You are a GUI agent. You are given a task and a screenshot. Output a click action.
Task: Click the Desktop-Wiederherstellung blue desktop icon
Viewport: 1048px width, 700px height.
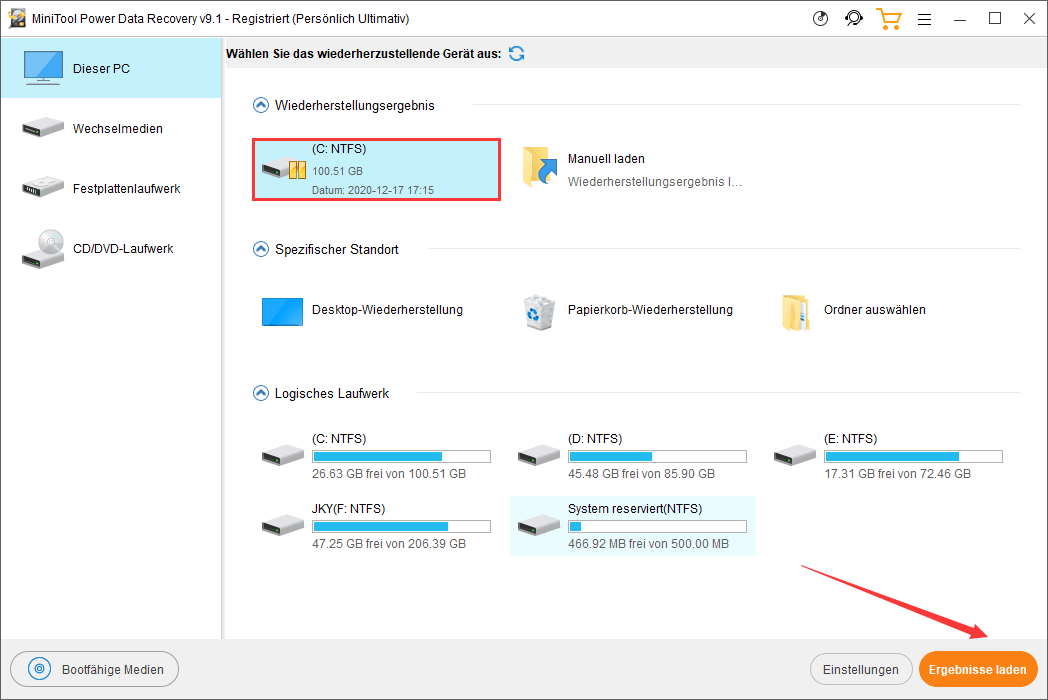[x=282, y=312]
